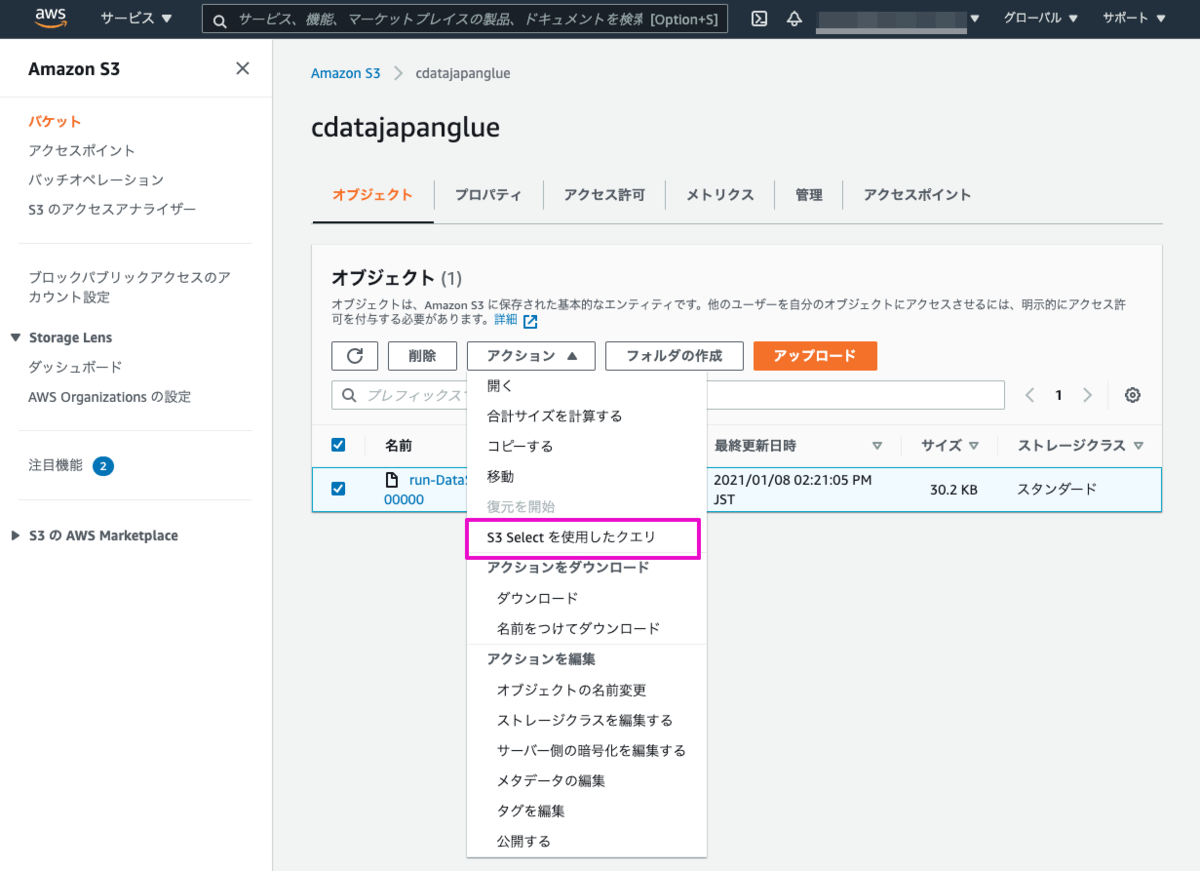Open バッチオペレーション in the sidebar
This screenshot has height=871, width=1200.
click(96, 180)
